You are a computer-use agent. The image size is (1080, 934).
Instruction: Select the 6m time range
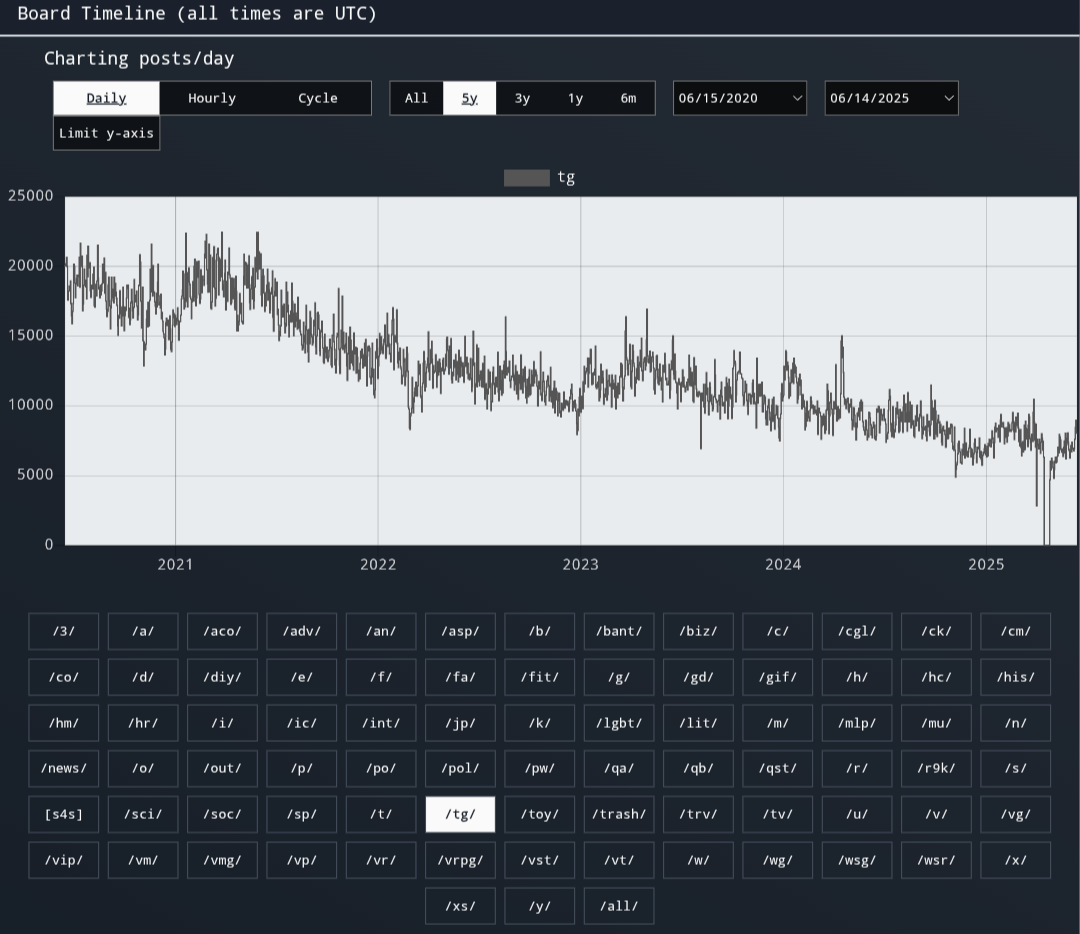click(x=628, y=98)
